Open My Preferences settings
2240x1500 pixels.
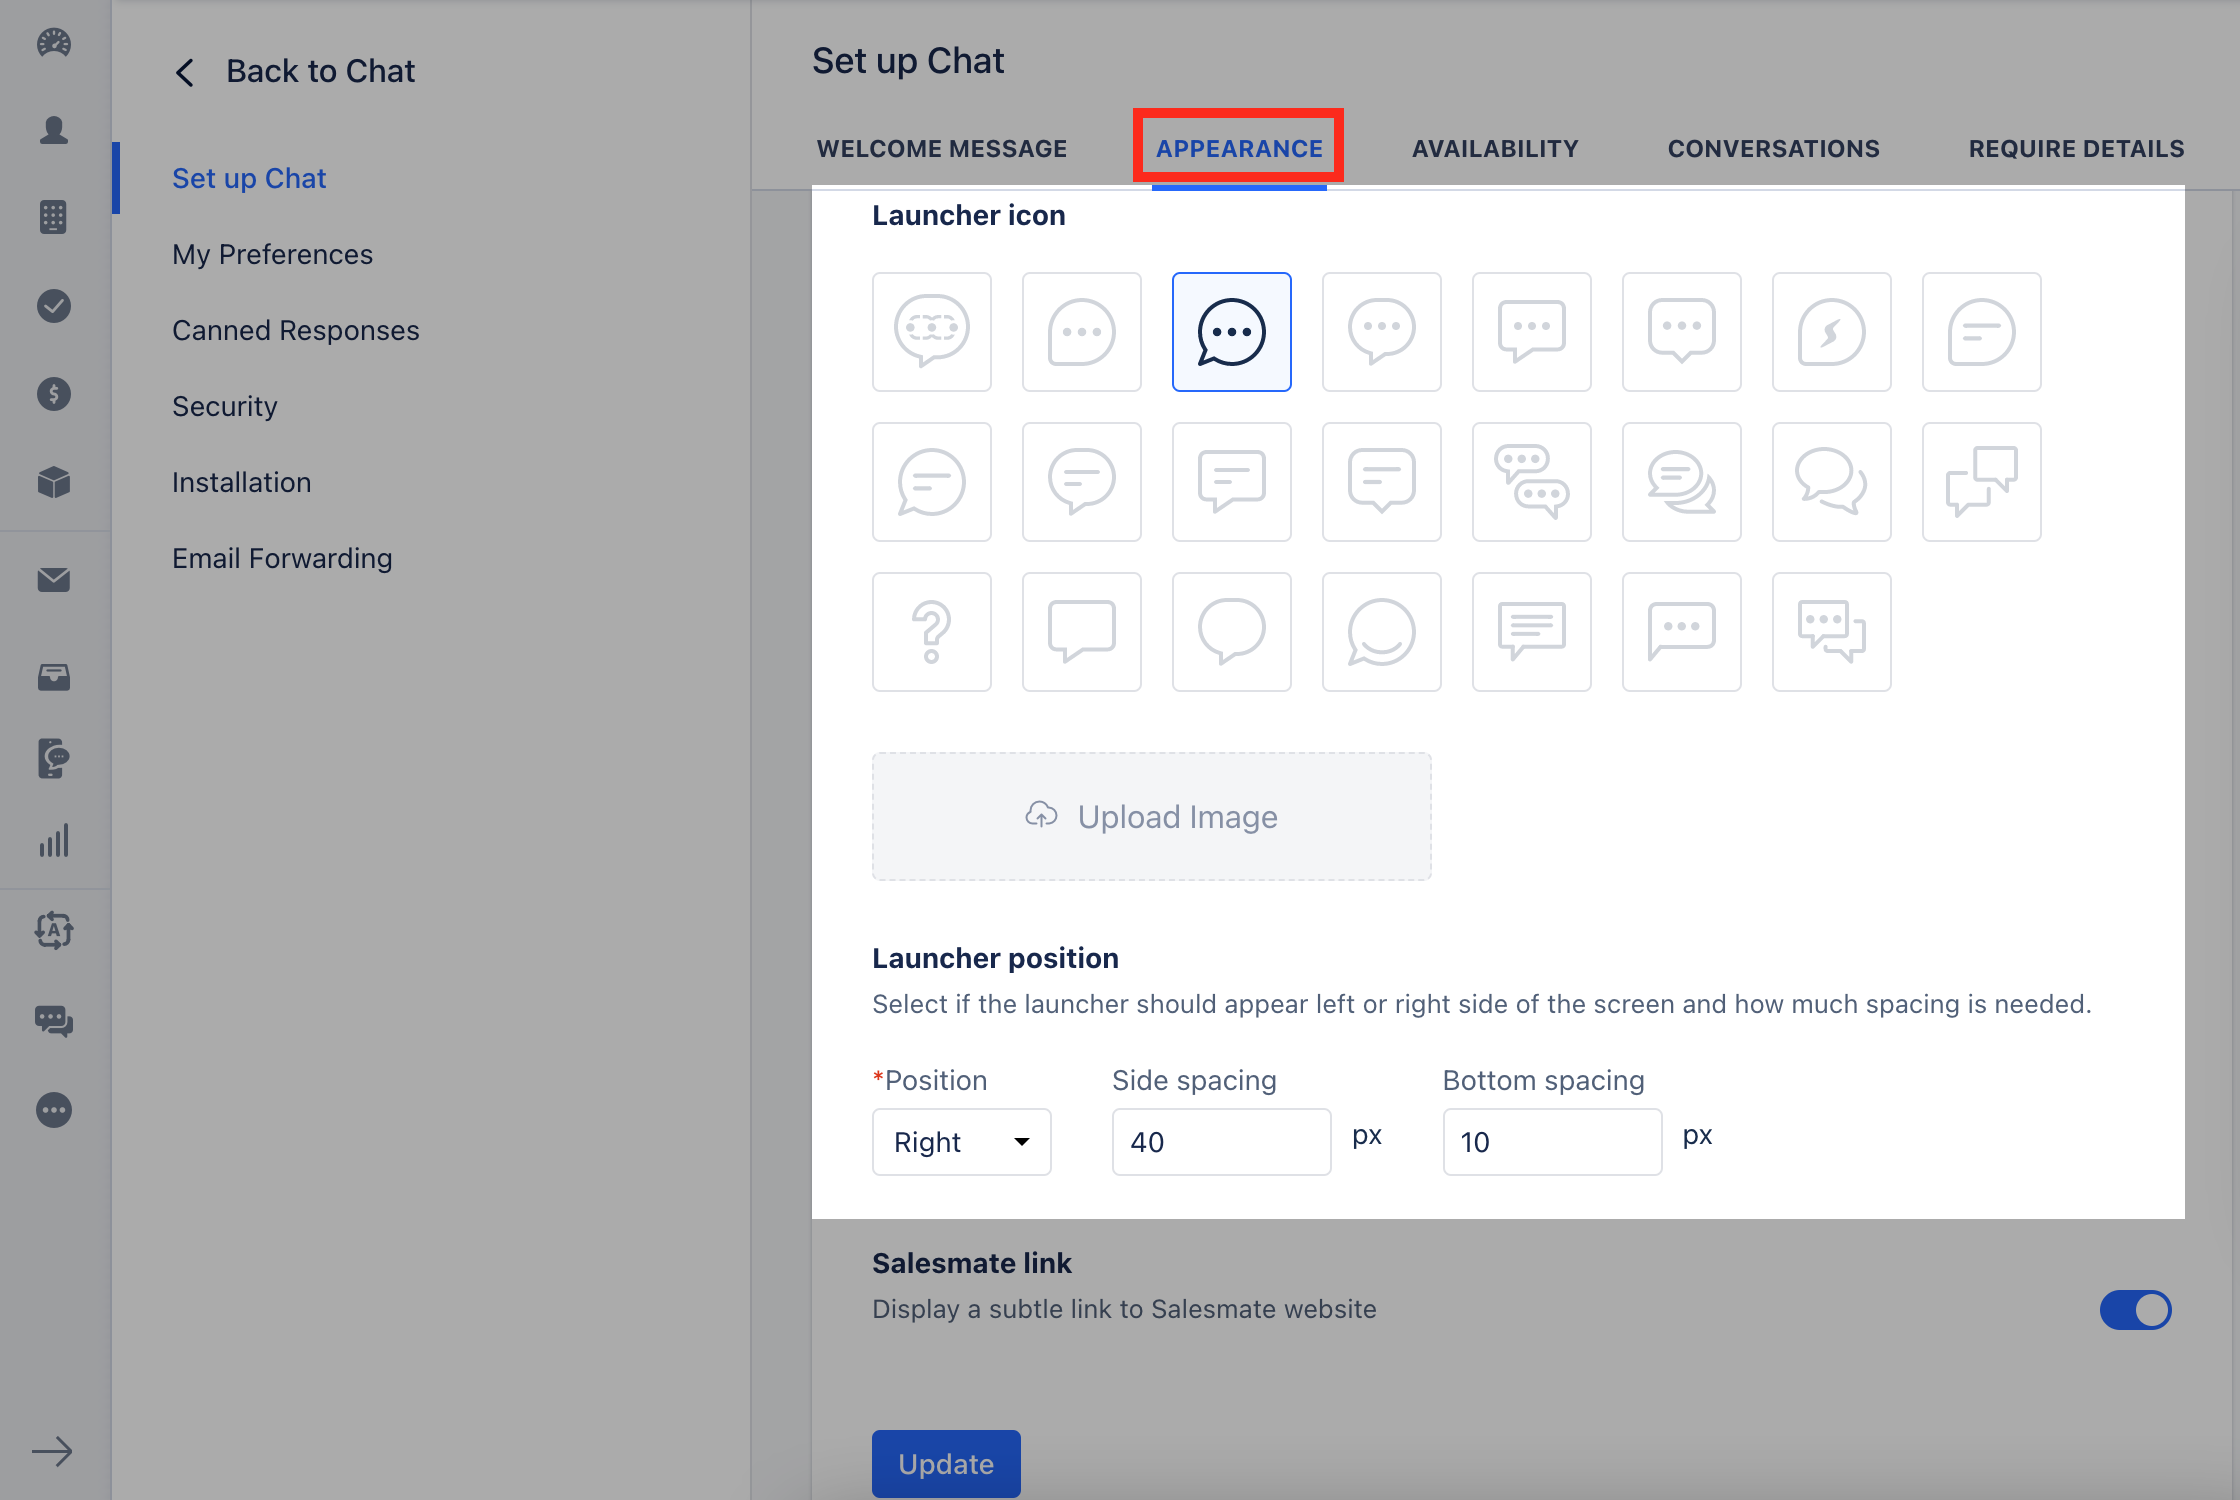pos(272,254)
